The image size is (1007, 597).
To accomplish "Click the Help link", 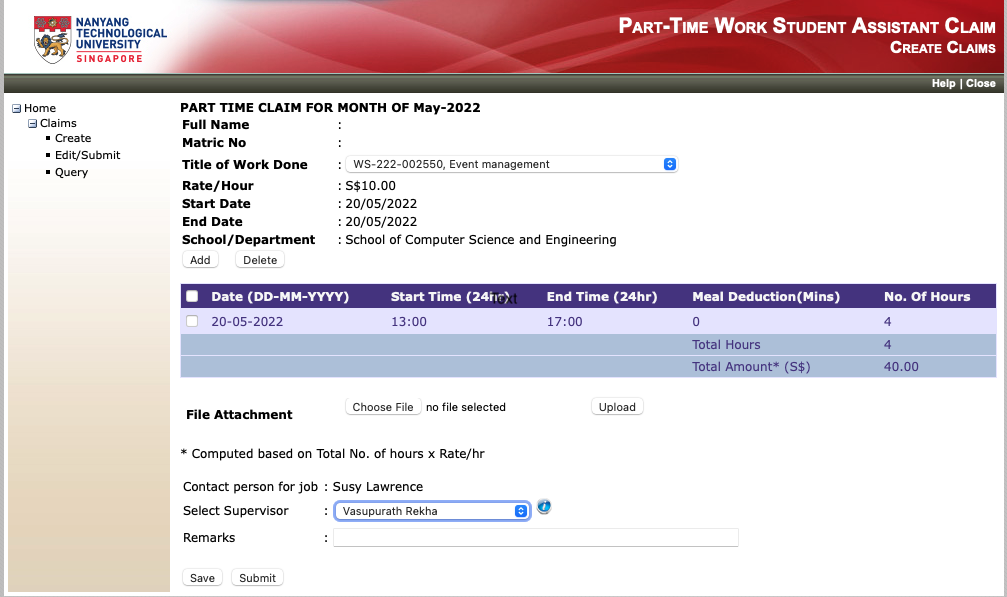I will [943, 84].
